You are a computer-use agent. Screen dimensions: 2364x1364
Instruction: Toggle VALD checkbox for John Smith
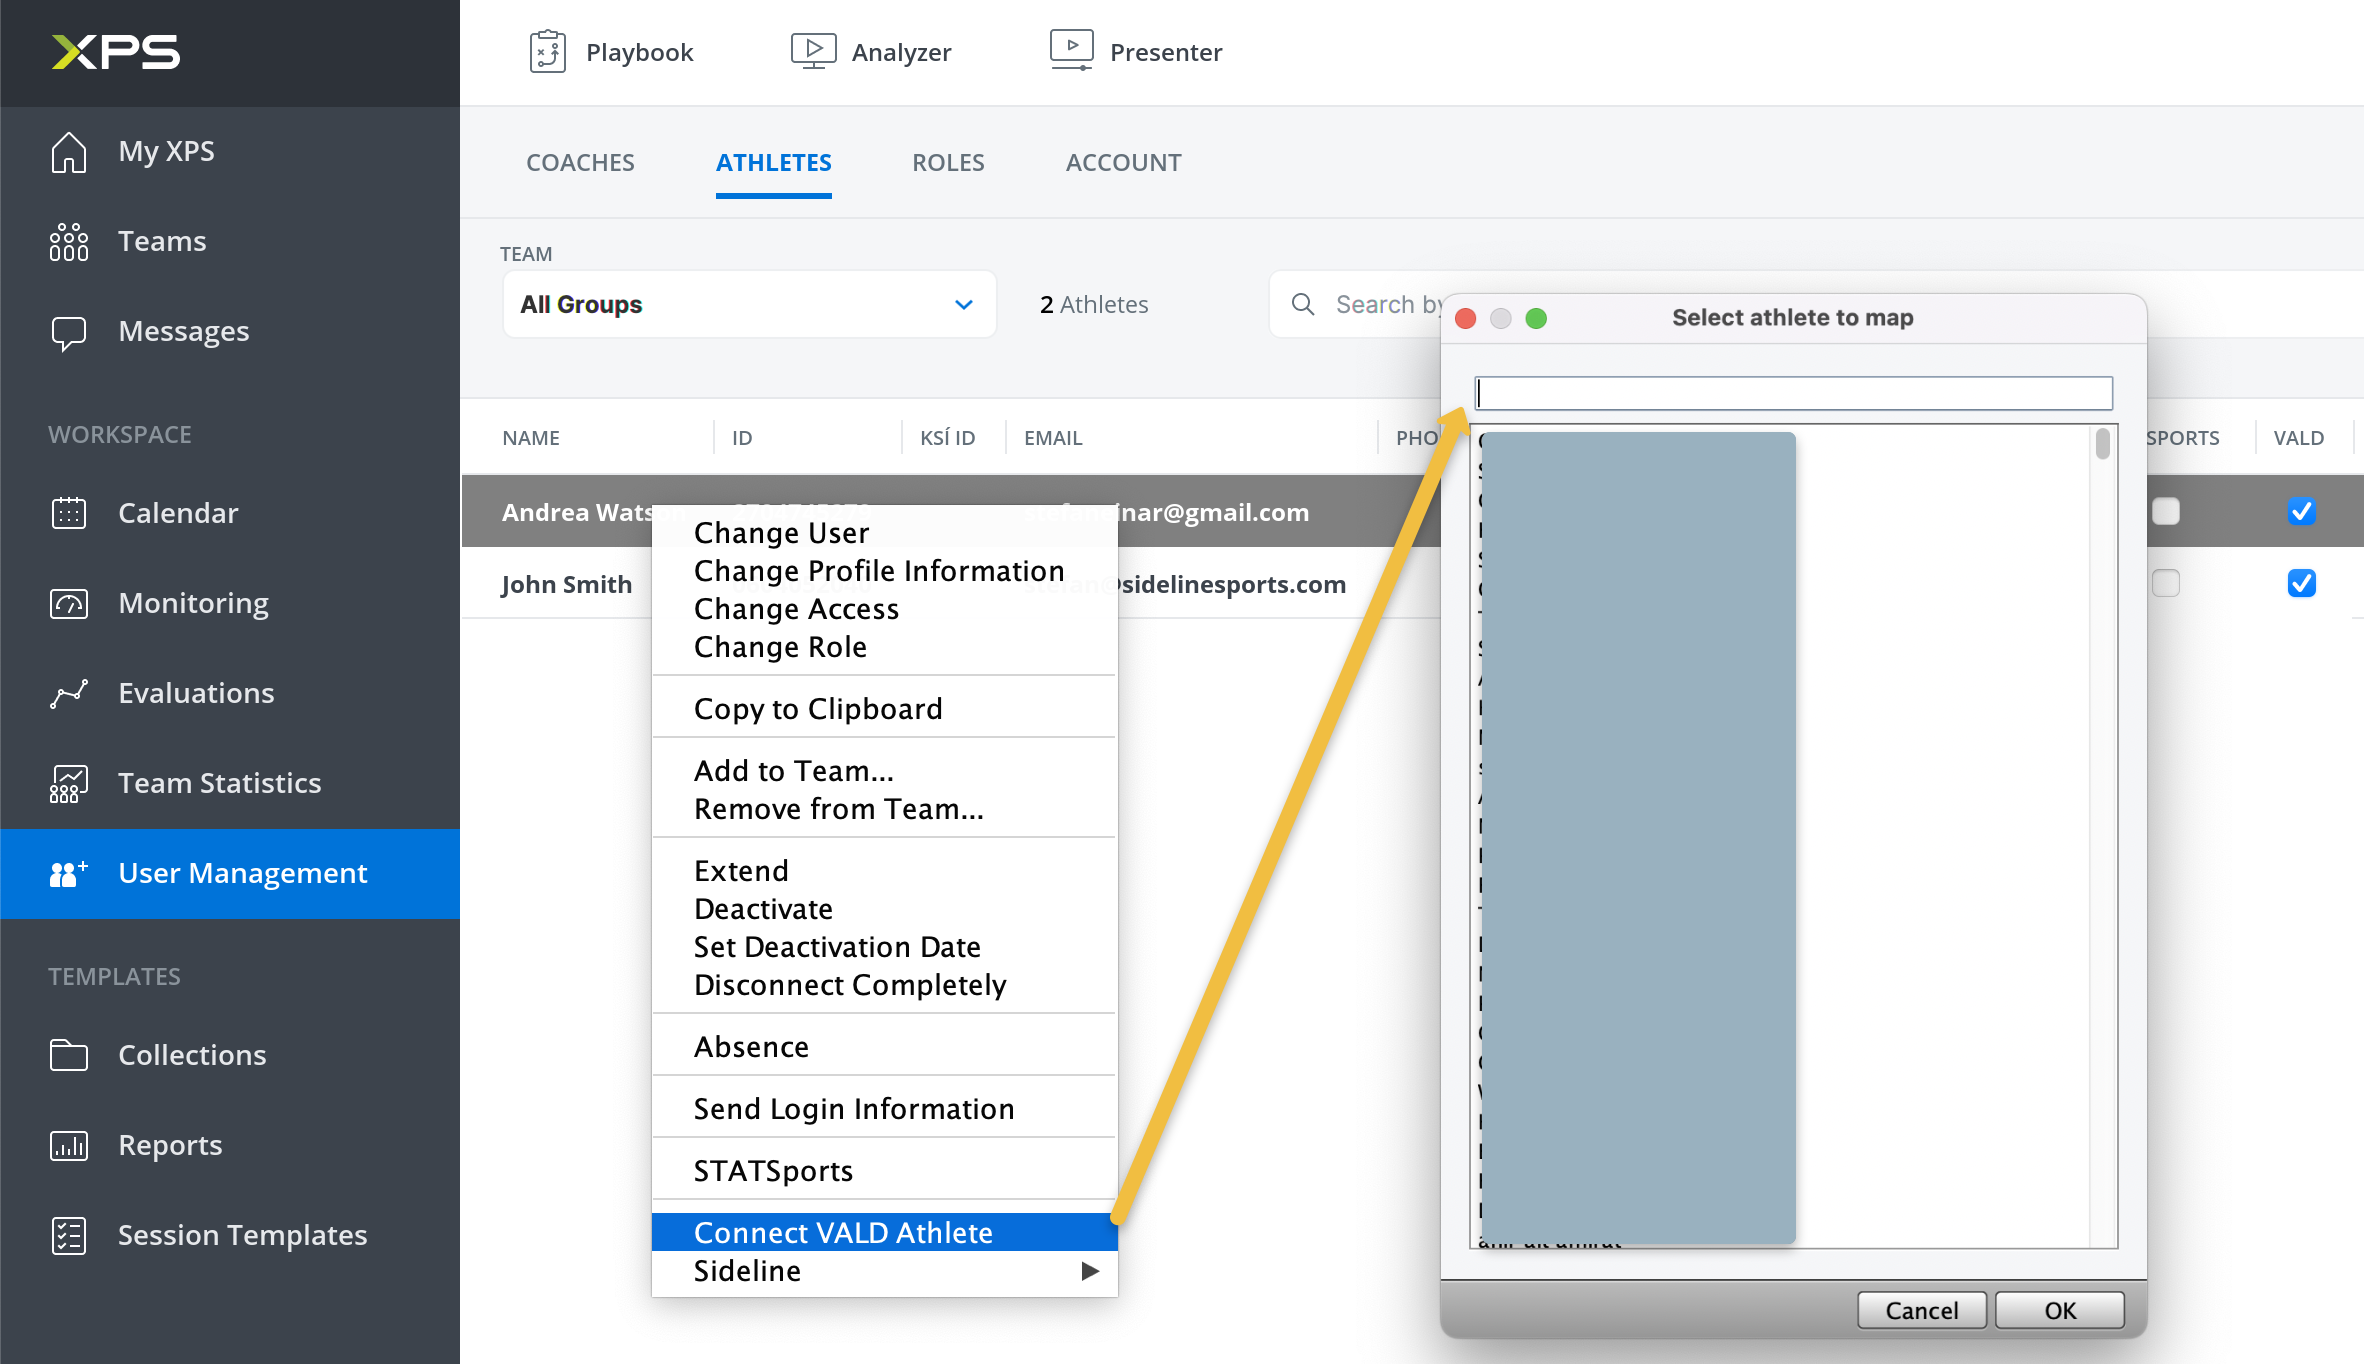(2301, 583)
